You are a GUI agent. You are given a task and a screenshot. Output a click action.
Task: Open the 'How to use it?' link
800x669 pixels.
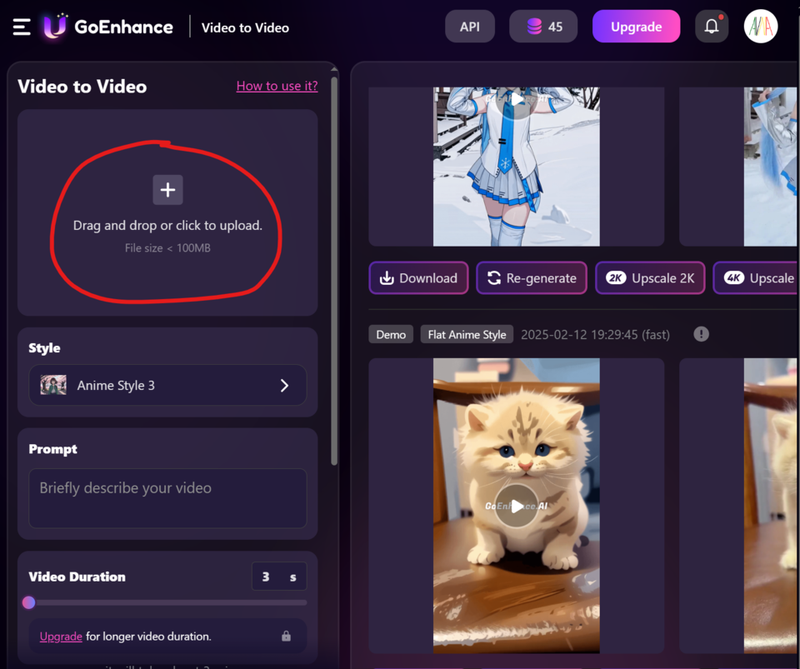[277, 86]
